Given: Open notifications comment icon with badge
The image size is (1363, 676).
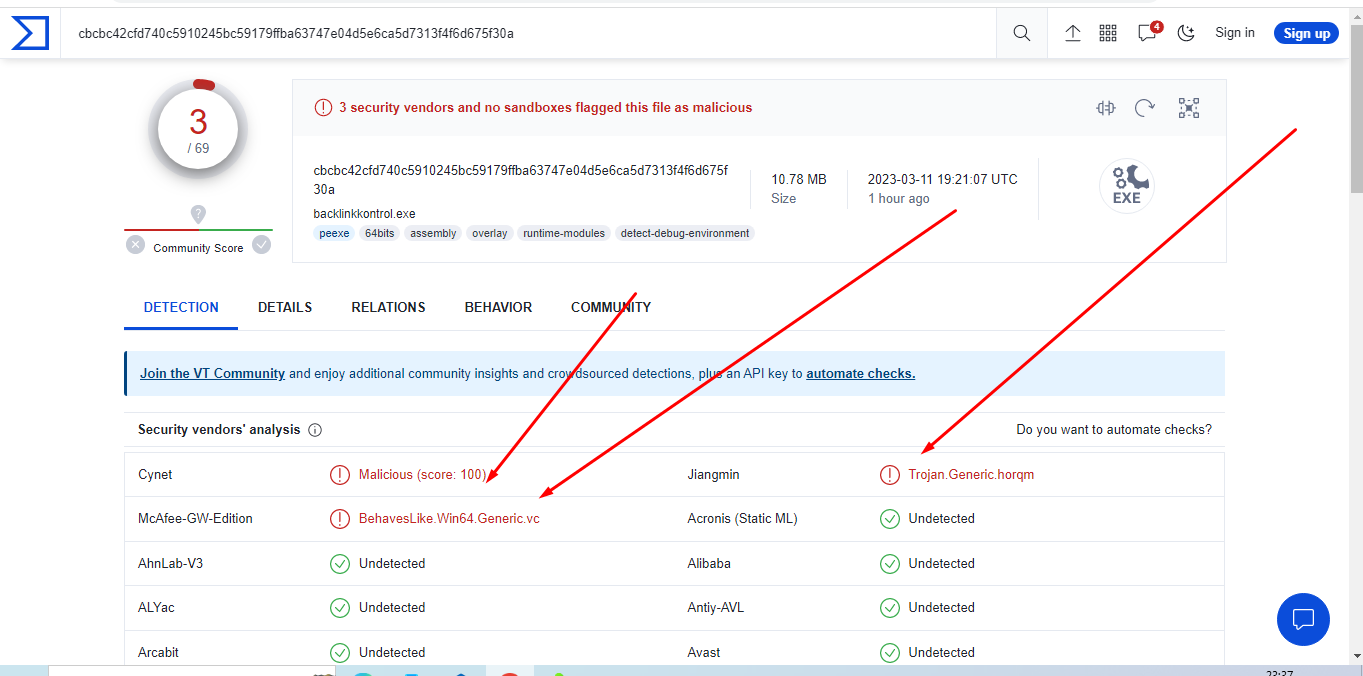Looking at the screenshot, I should pyautogui.click(x=1148, y=32).
